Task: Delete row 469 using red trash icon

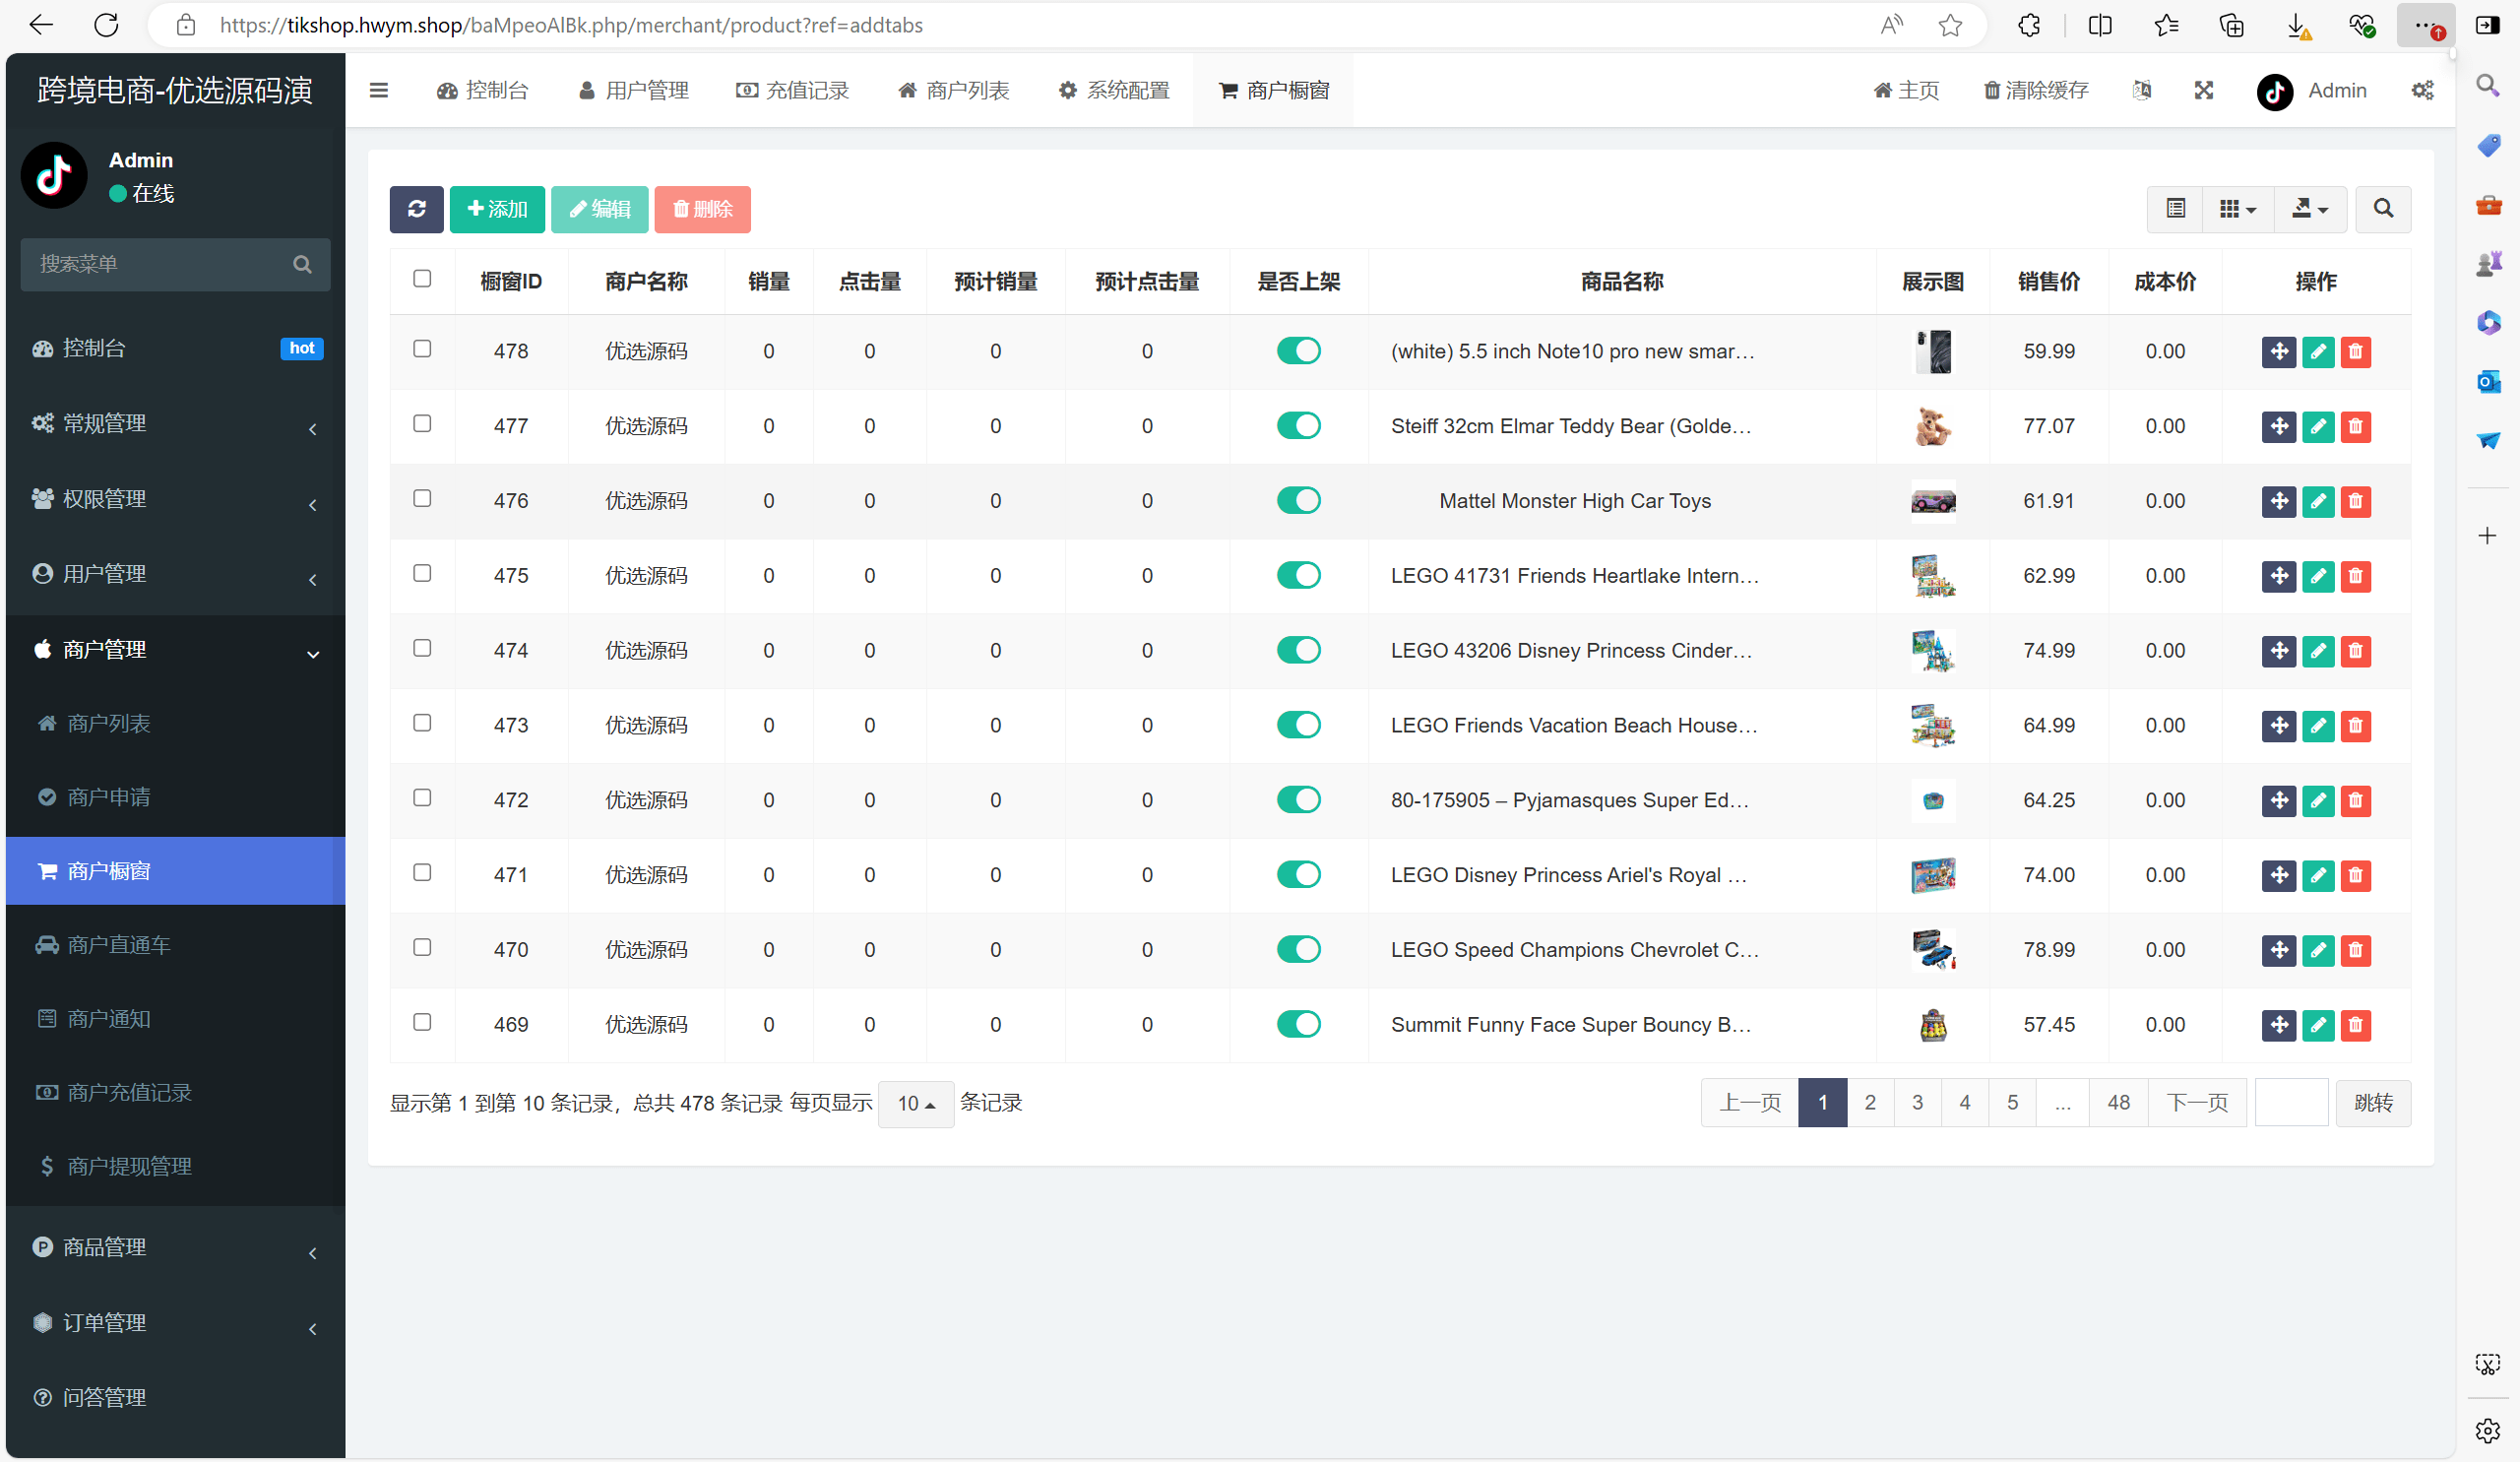Action: pos(2356,1025)
